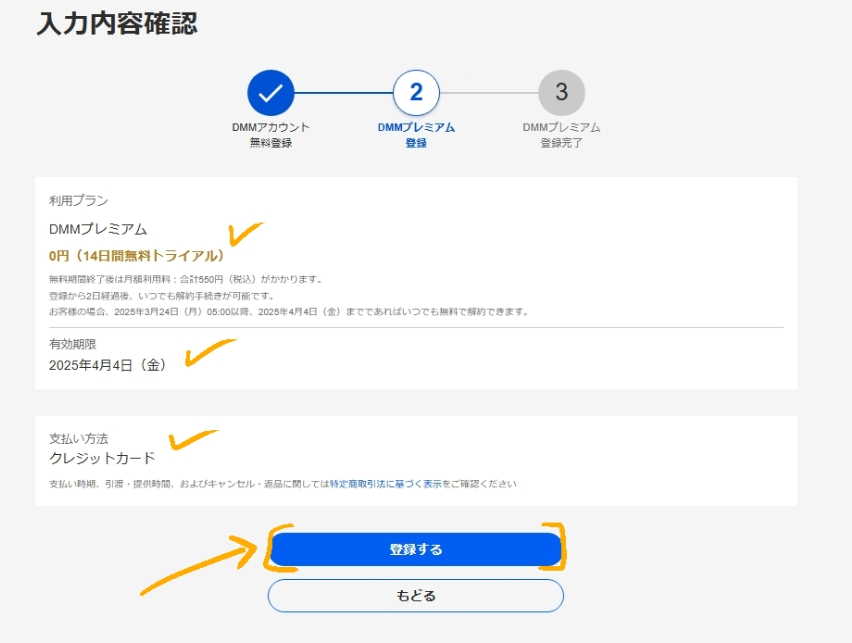Click the もどる button

coord(416,596)
